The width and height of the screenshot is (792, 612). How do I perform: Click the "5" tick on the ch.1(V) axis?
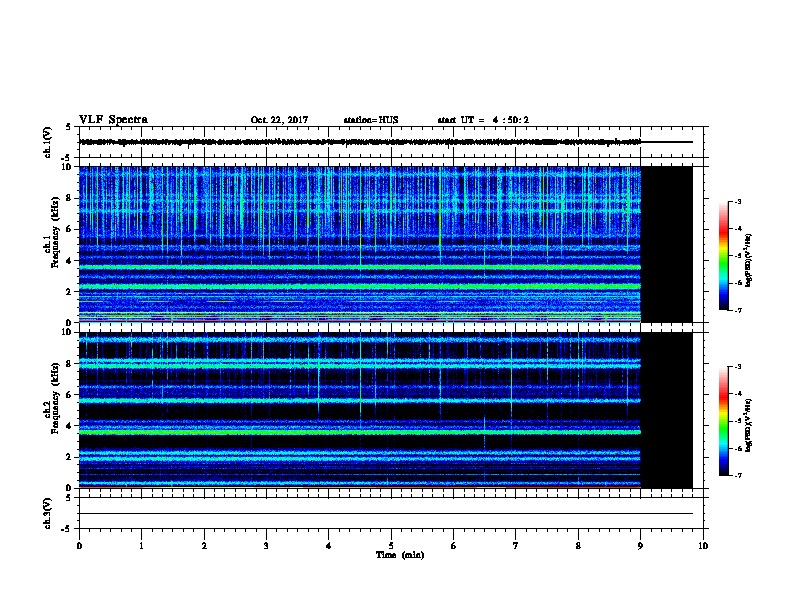[69, 127]
